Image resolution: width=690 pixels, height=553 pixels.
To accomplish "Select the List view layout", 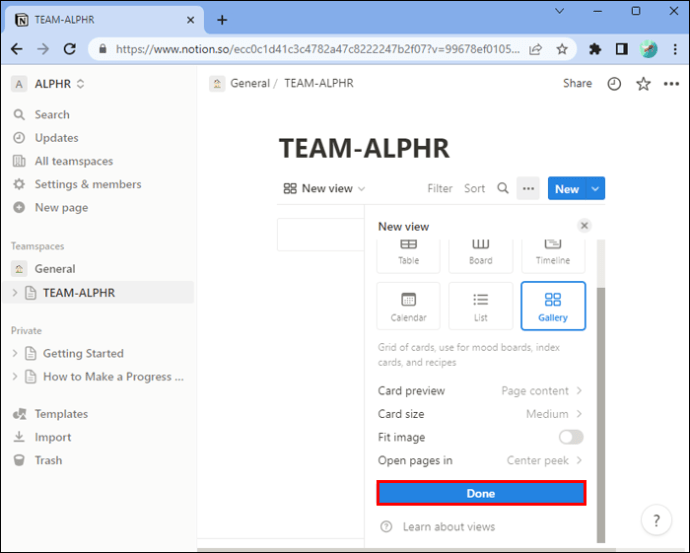I will pos(481,306).
